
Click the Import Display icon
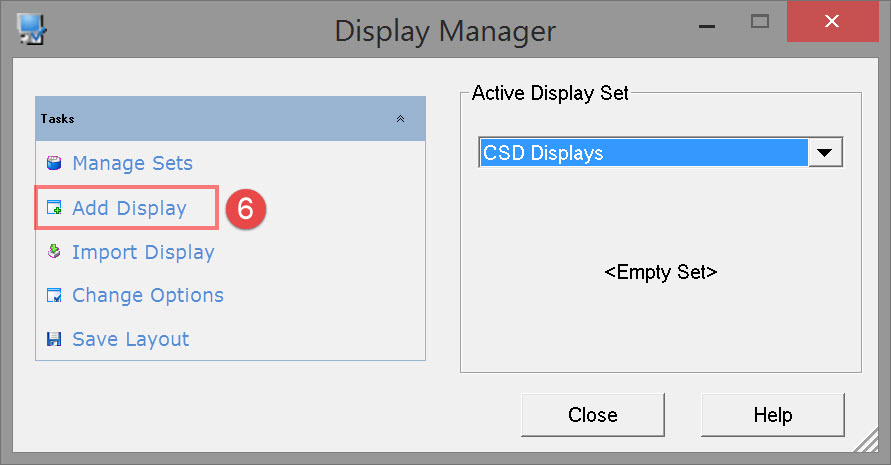coord(54,252)
